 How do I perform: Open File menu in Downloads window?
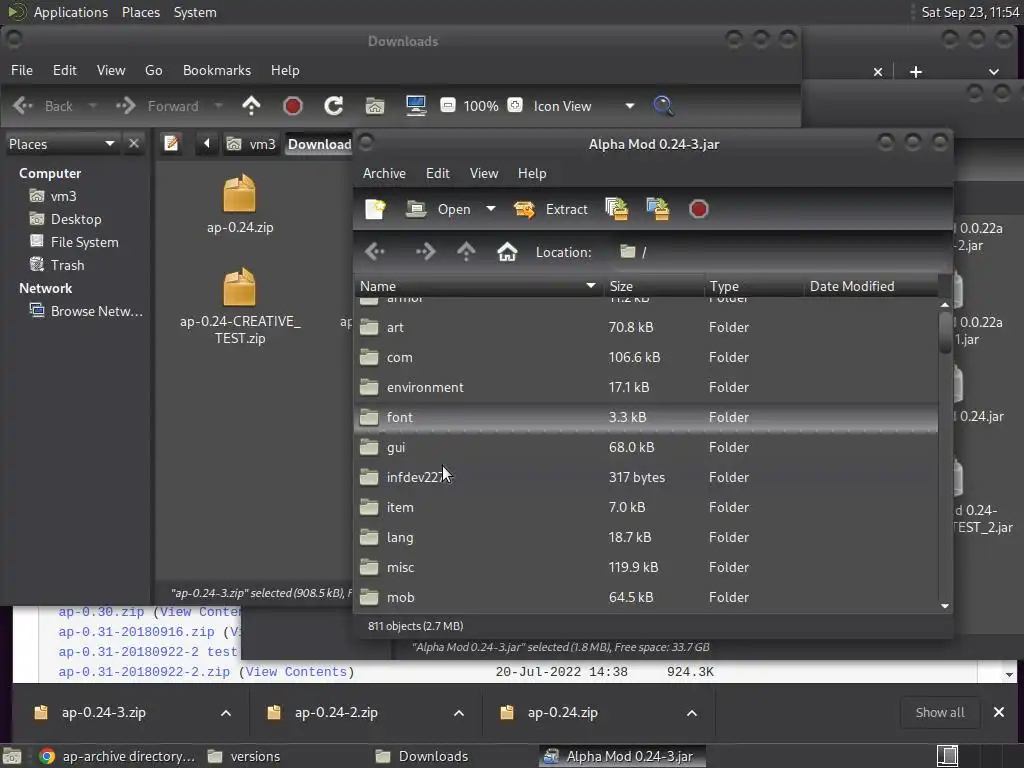point(22,70)
